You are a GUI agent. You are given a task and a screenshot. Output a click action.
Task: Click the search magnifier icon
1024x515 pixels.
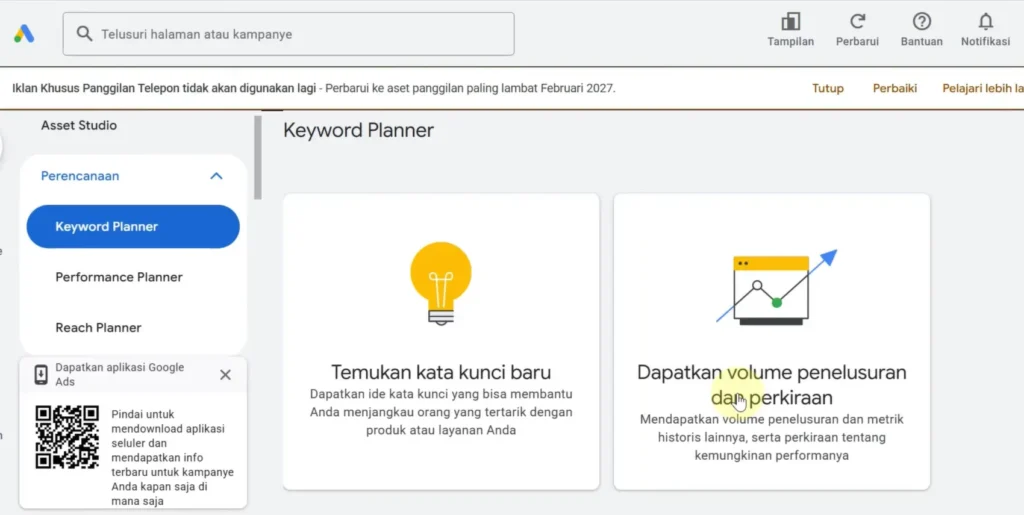click(84, 34)
